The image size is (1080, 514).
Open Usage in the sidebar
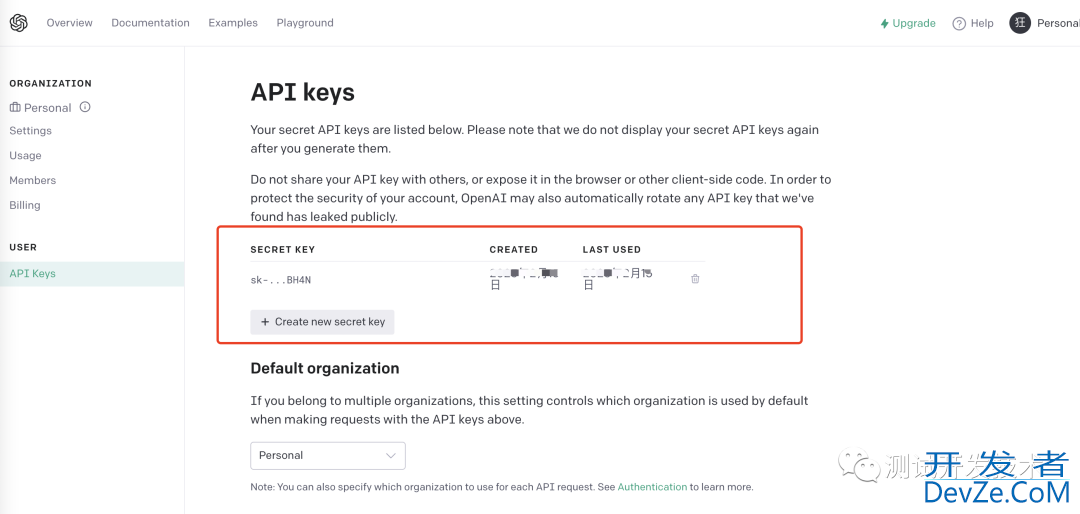25,156
